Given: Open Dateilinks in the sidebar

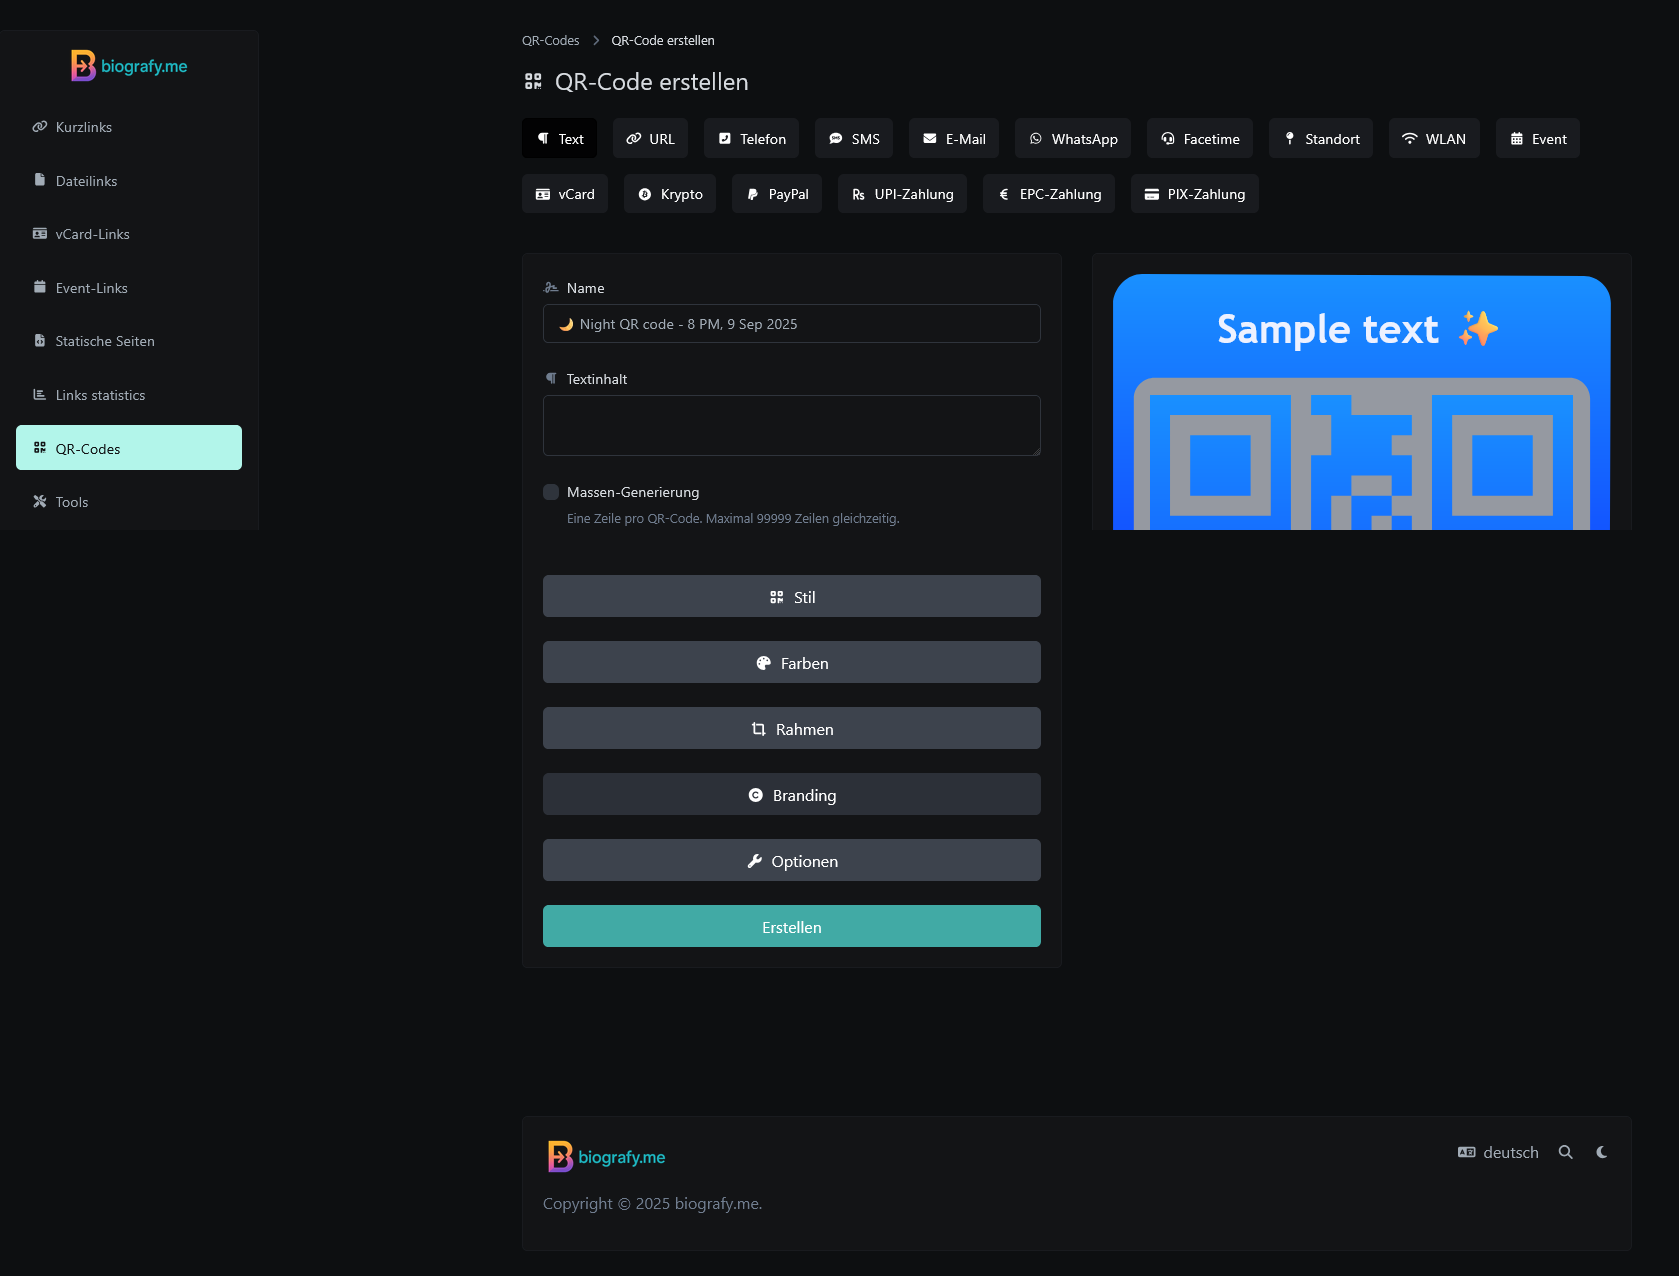Looking at the screenshot, I should [129, 181].
